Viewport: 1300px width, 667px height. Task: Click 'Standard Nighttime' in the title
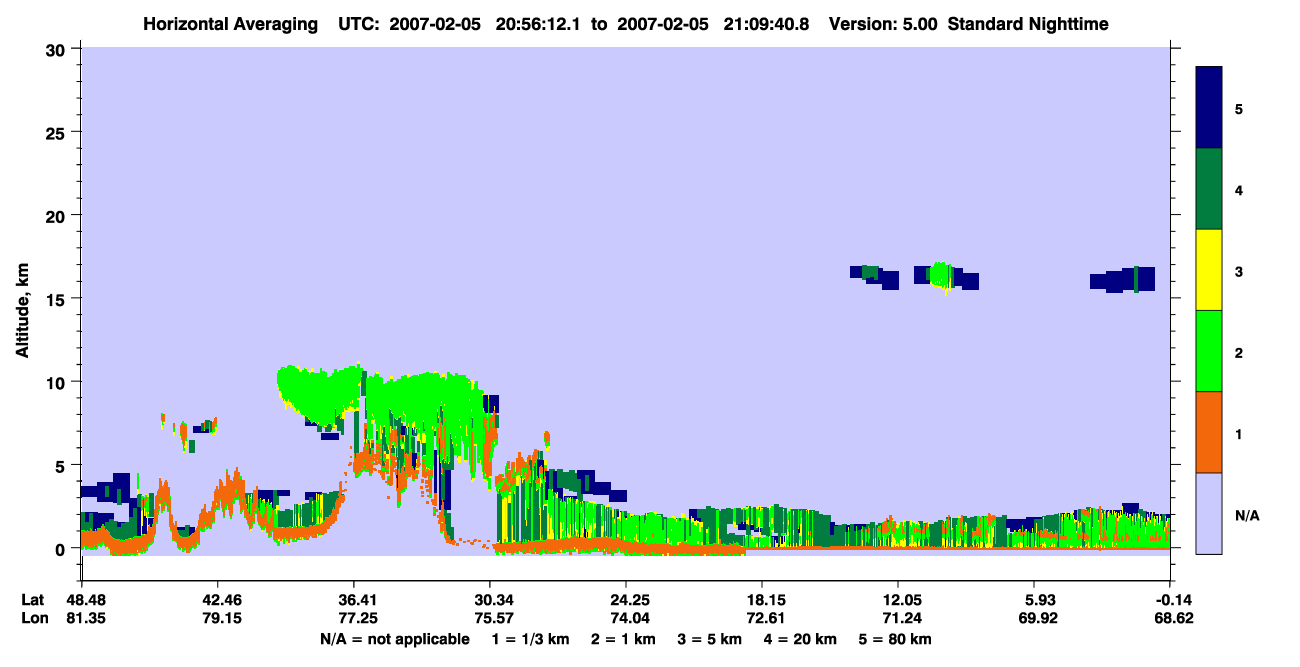pos(1028,24)
